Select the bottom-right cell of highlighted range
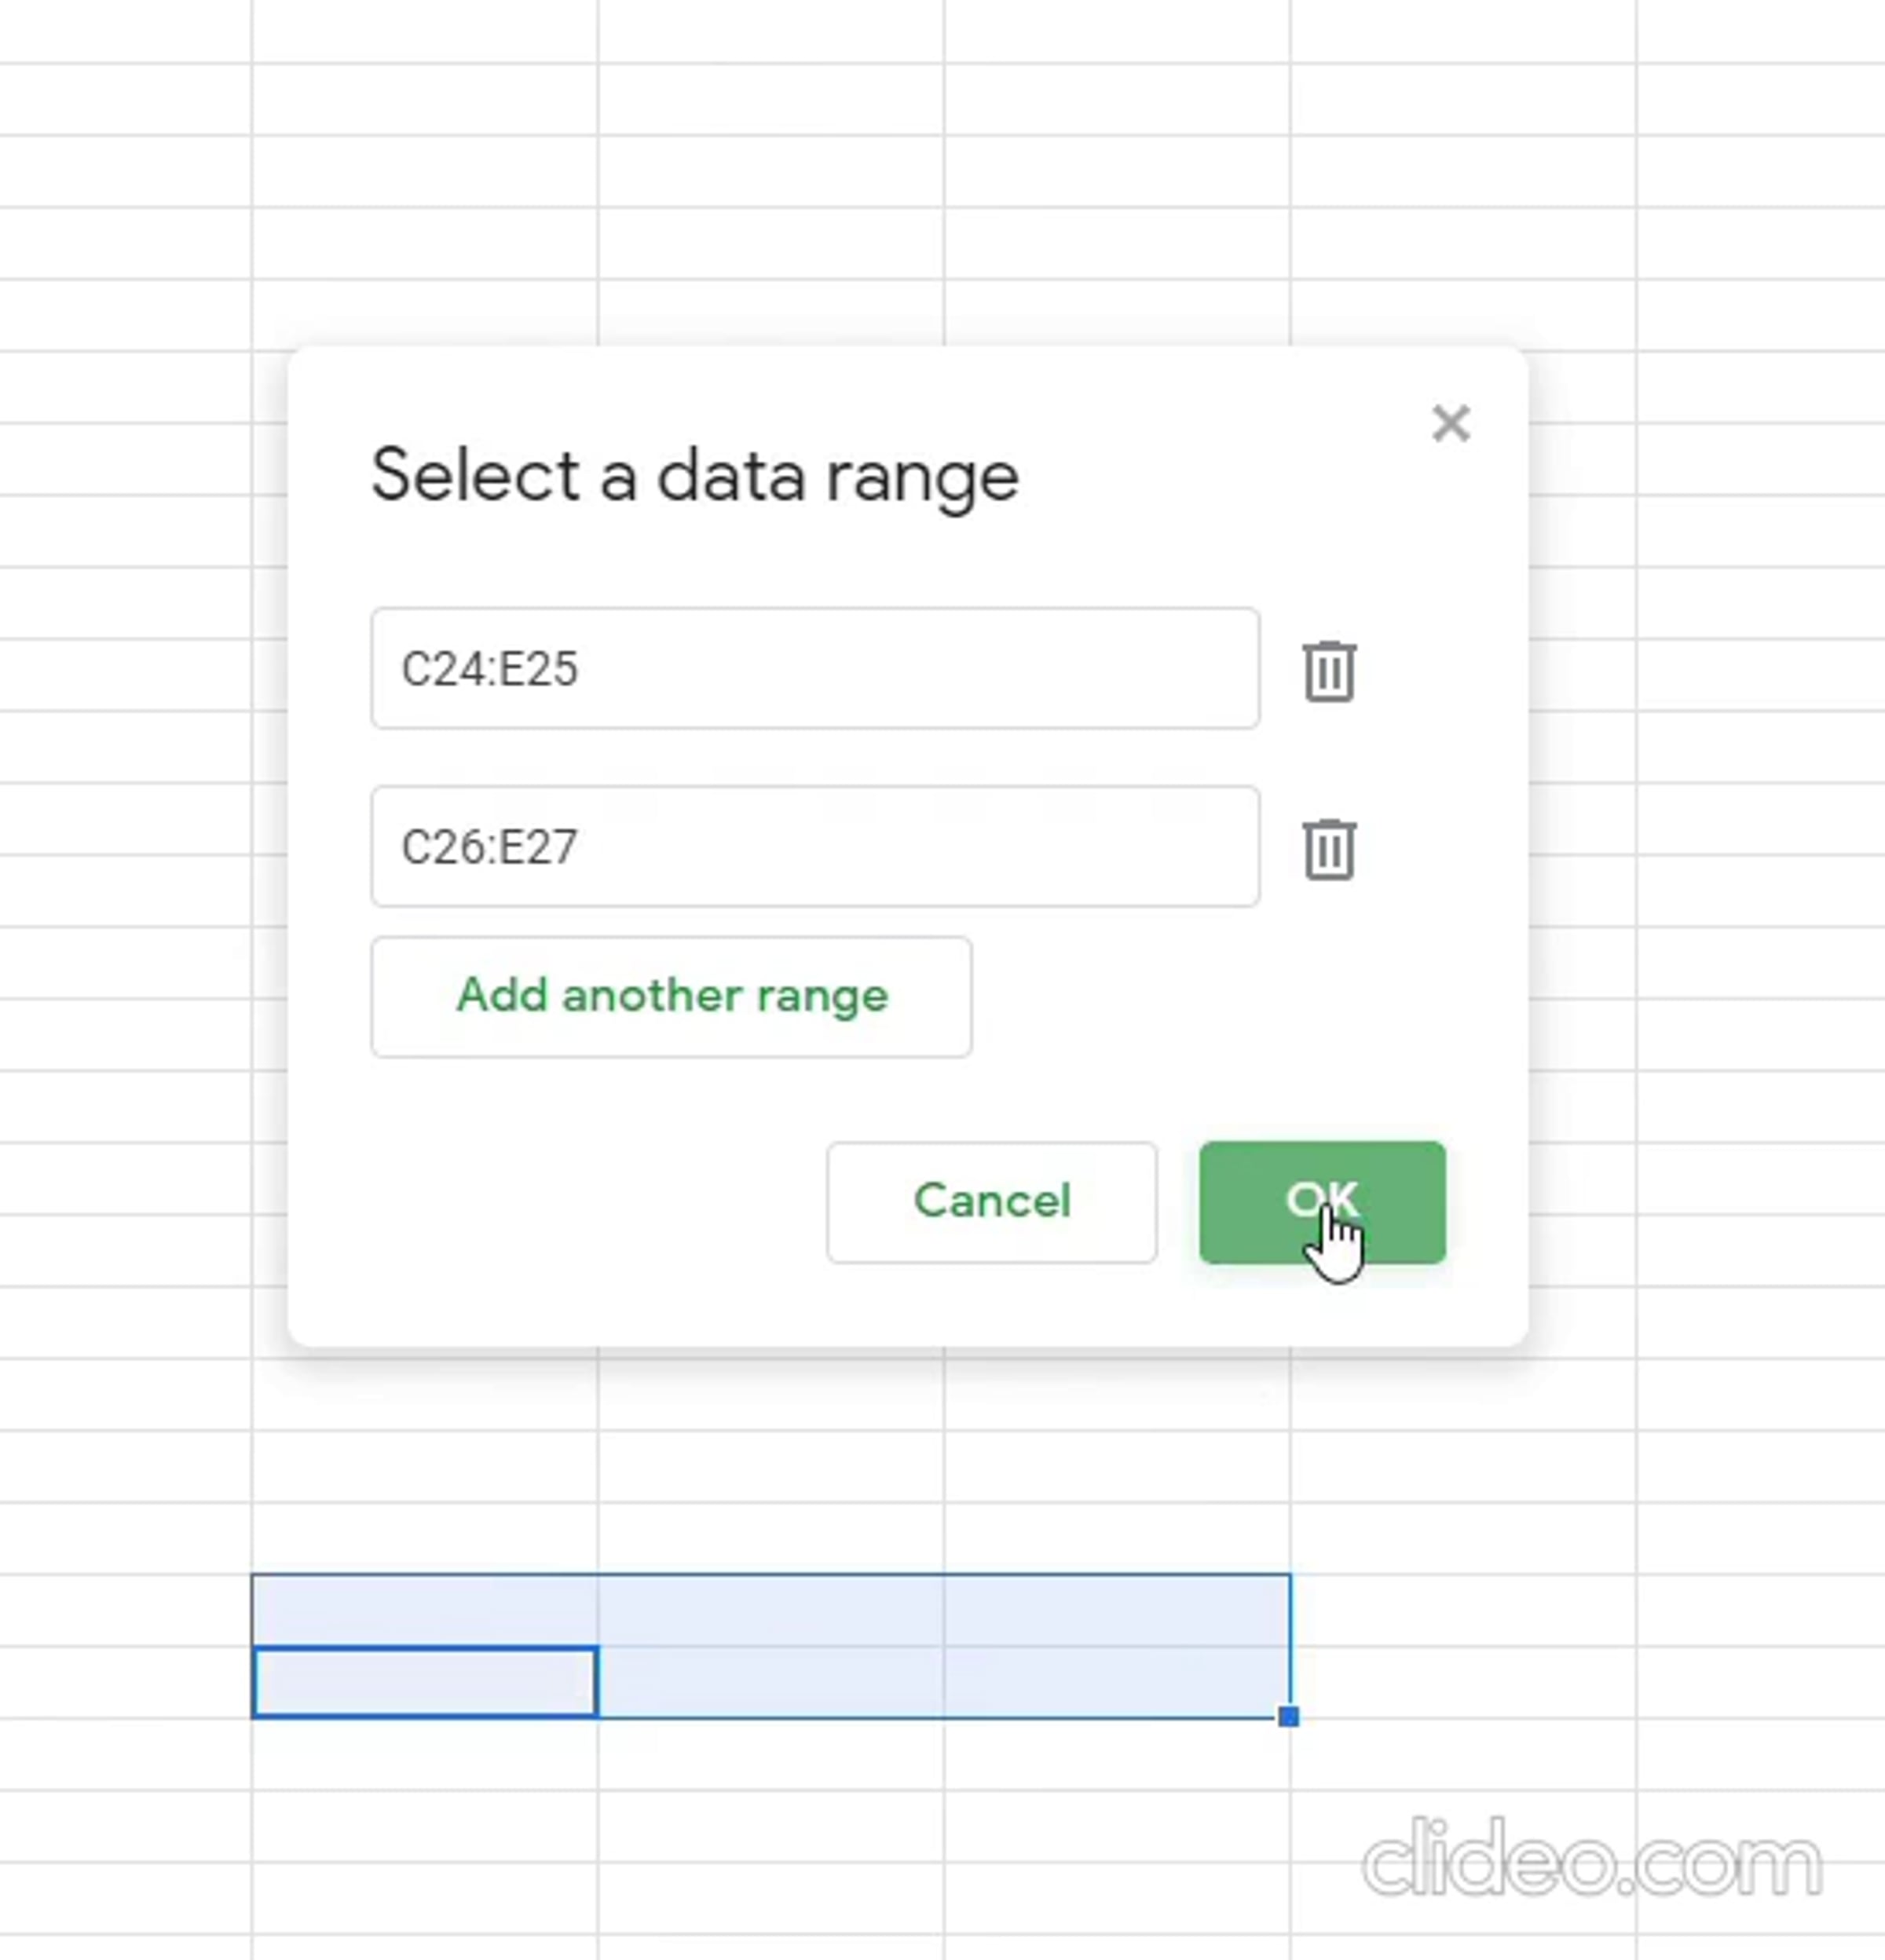1885x1960 pixels. coord(1117,1682)
